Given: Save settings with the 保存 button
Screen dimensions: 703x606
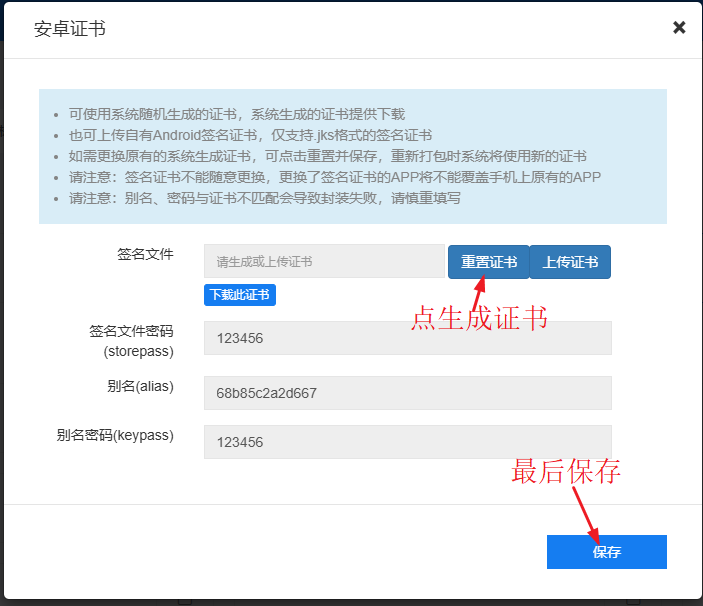Looking at the screenshot, I should [x=606, y=552].
